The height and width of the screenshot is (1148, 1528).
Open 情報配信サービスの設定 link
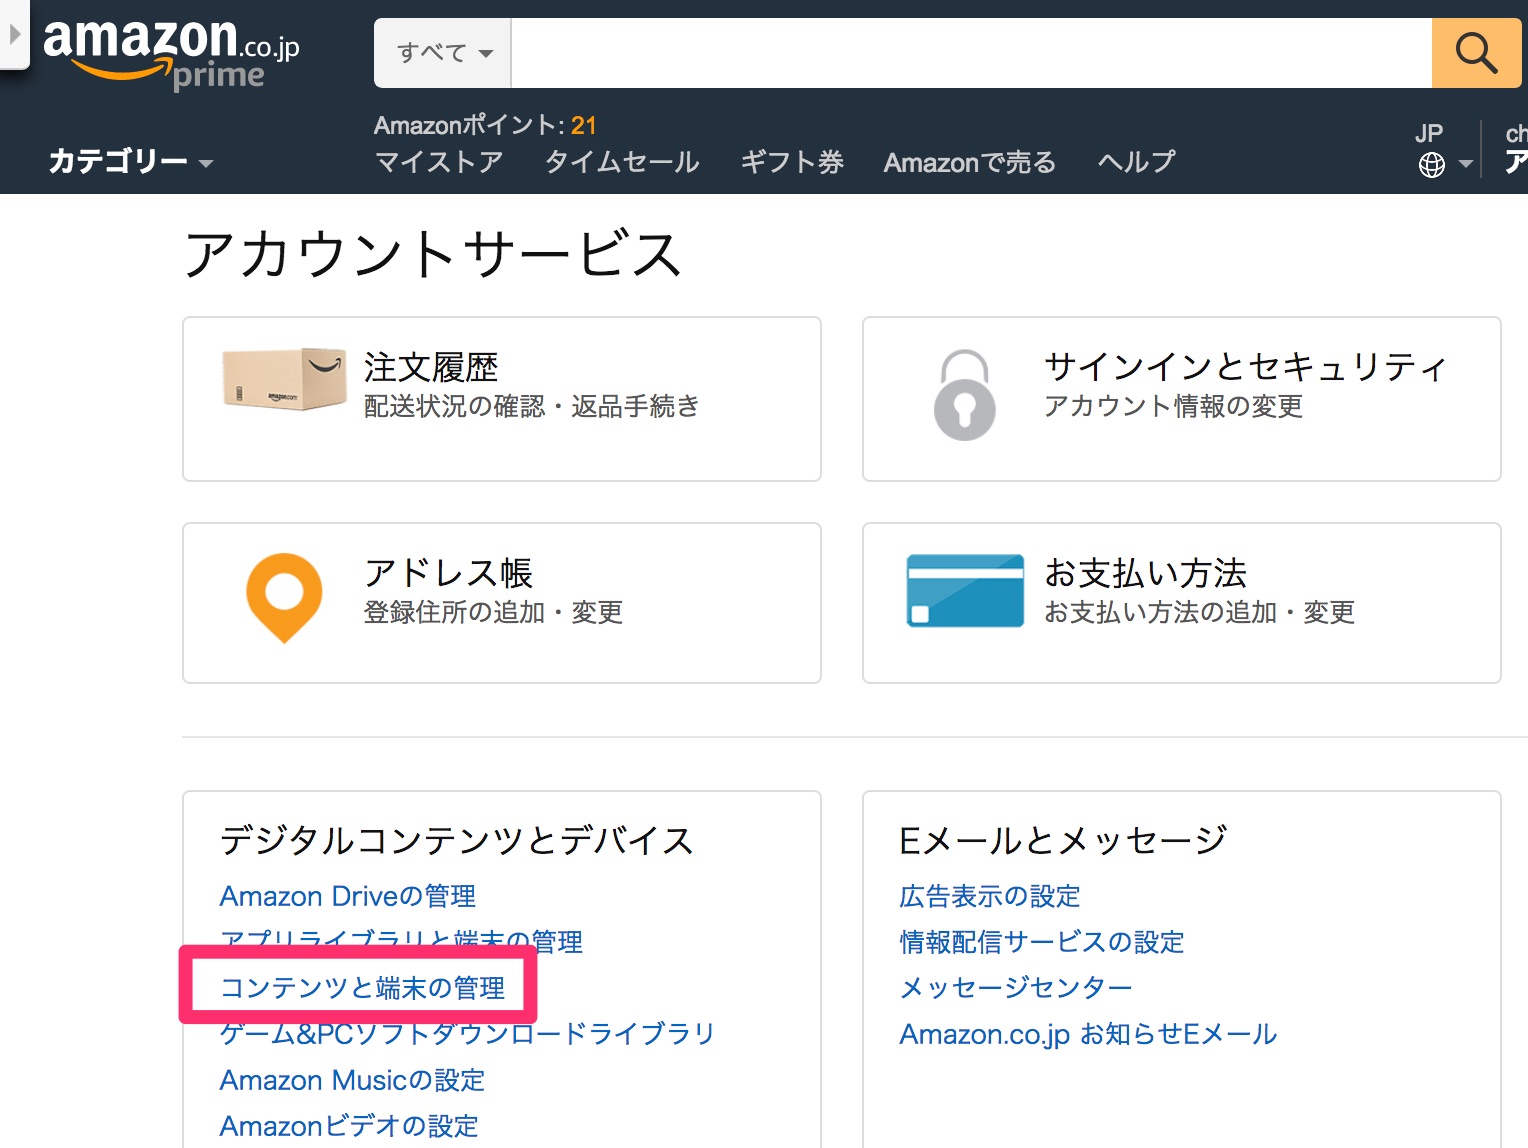coord(1041,942)
